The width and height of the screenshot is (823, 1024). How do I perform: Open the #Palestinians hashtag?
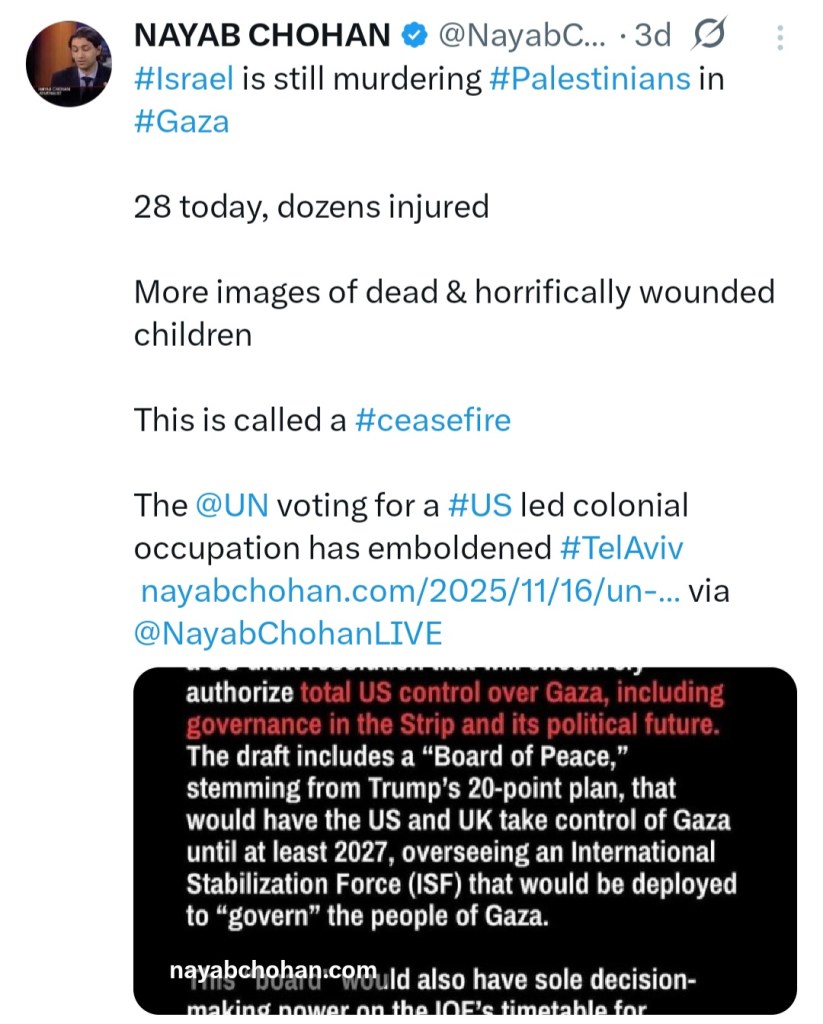[x=590, y=79]
